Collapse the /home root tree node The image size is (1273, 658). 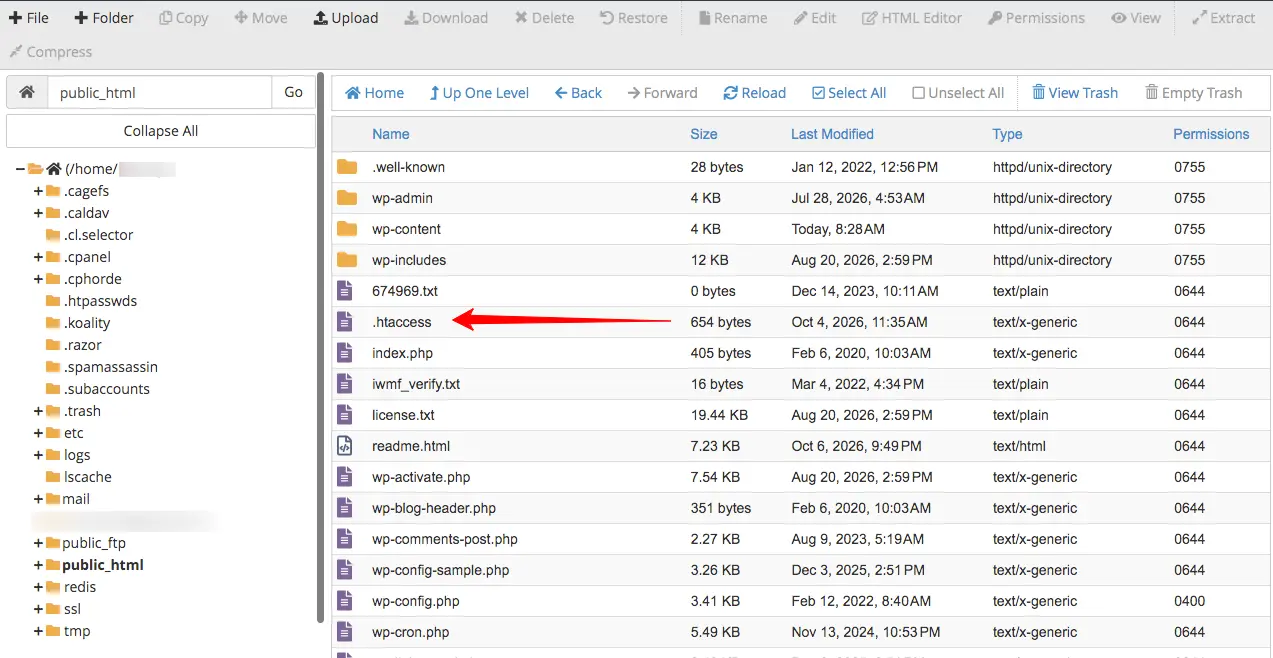(21, 169)
